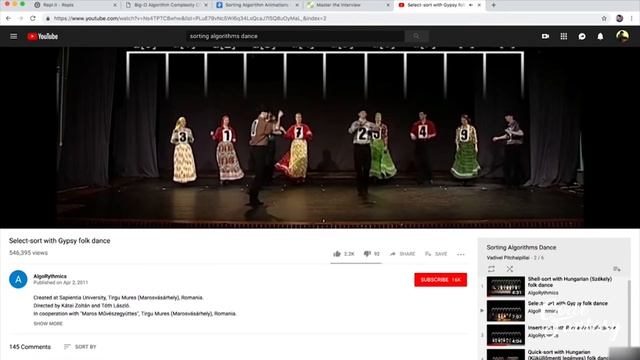Focus the YouTube search box

(296, 36)
